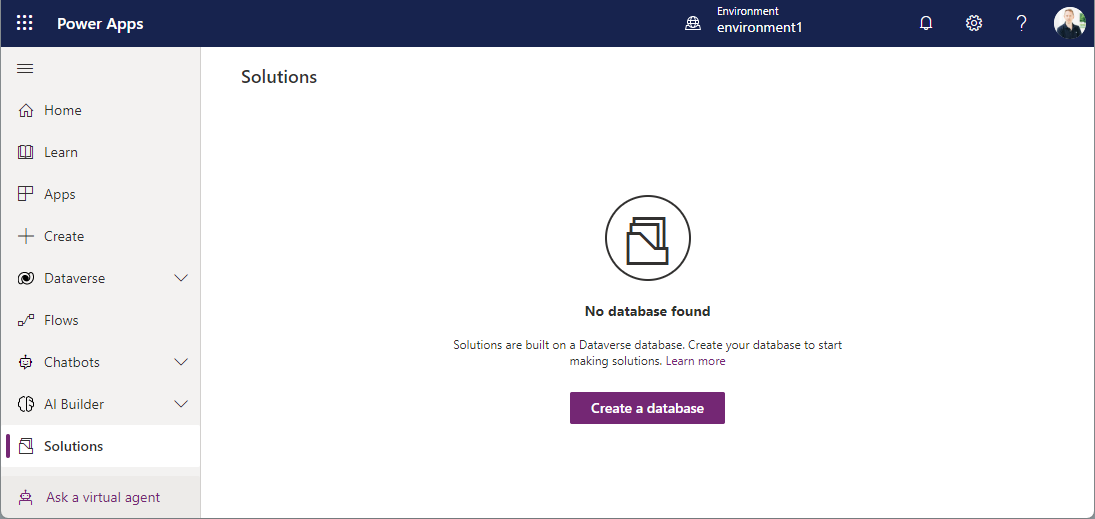1095x519 pixels.
Task: Click the virtual agent bot icon
Action: click(26, 497)
